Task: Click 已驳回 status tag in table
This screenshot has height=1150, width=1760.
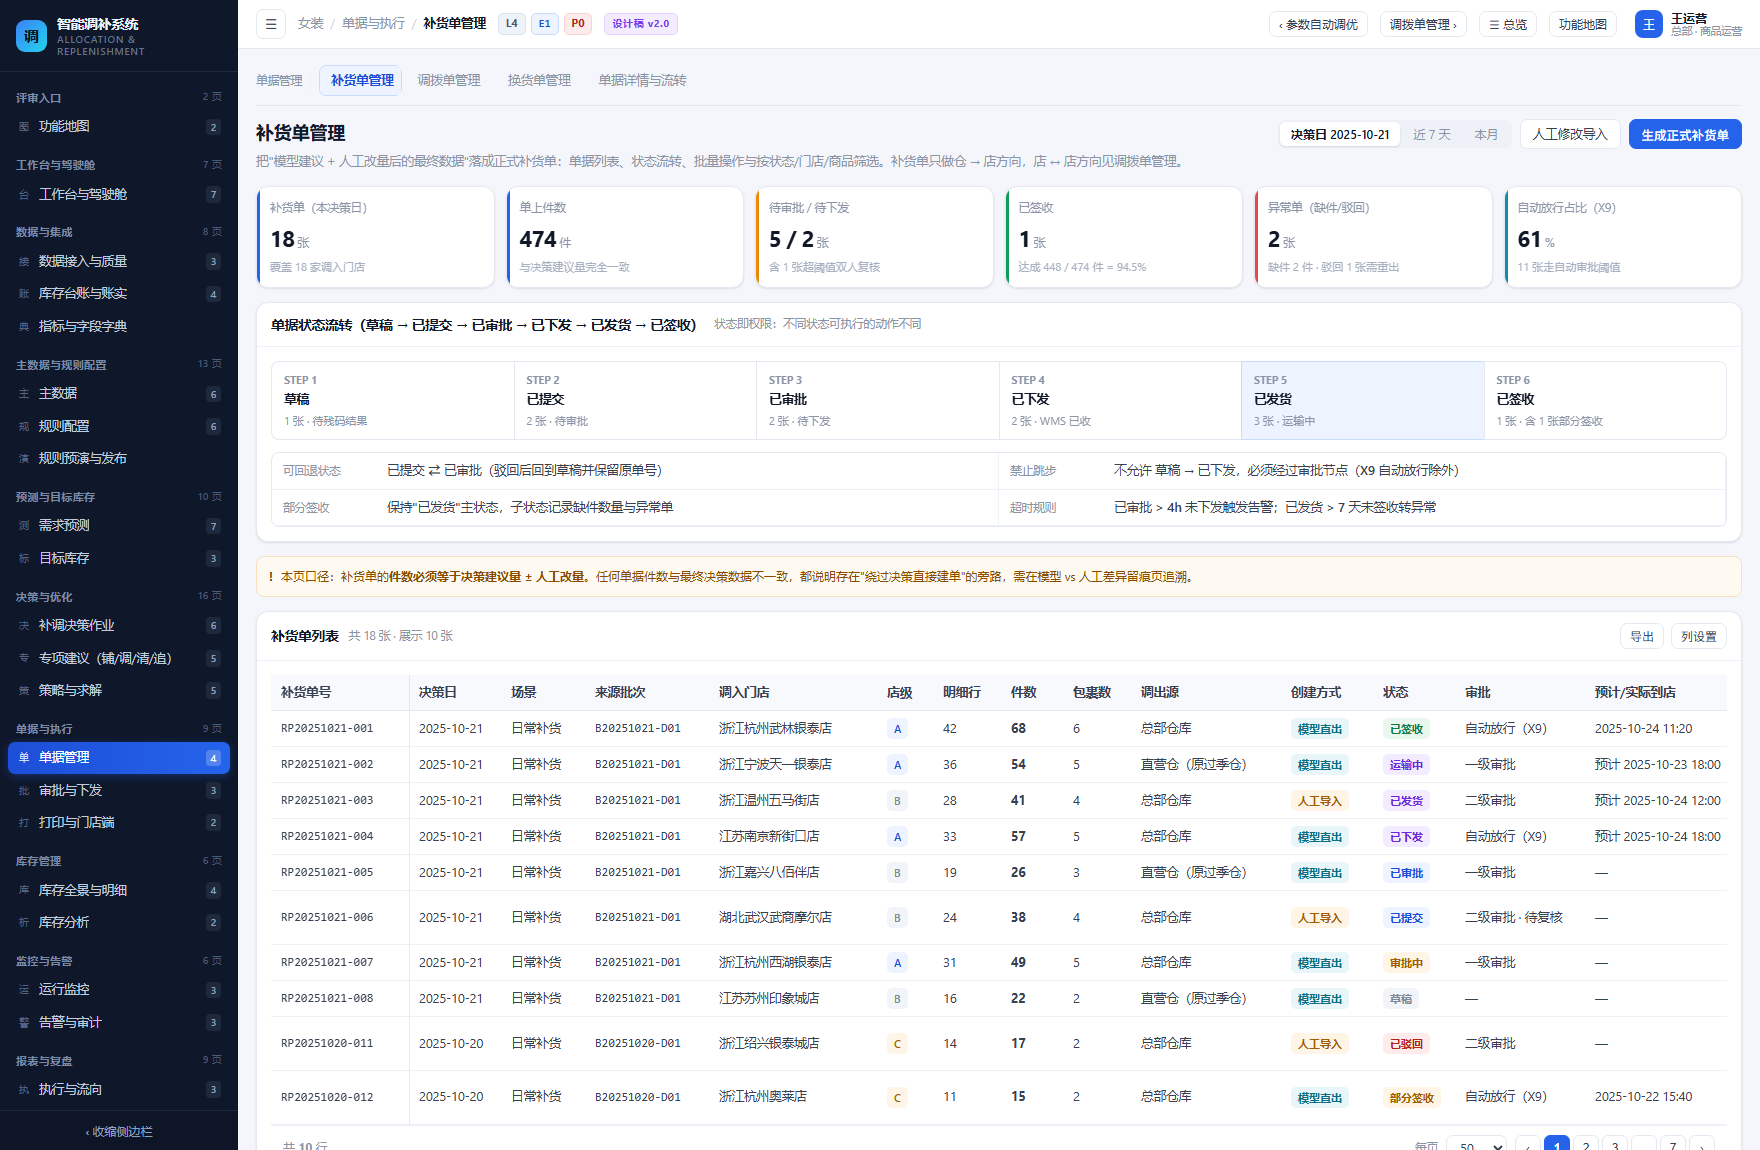Action: 1406,1044
